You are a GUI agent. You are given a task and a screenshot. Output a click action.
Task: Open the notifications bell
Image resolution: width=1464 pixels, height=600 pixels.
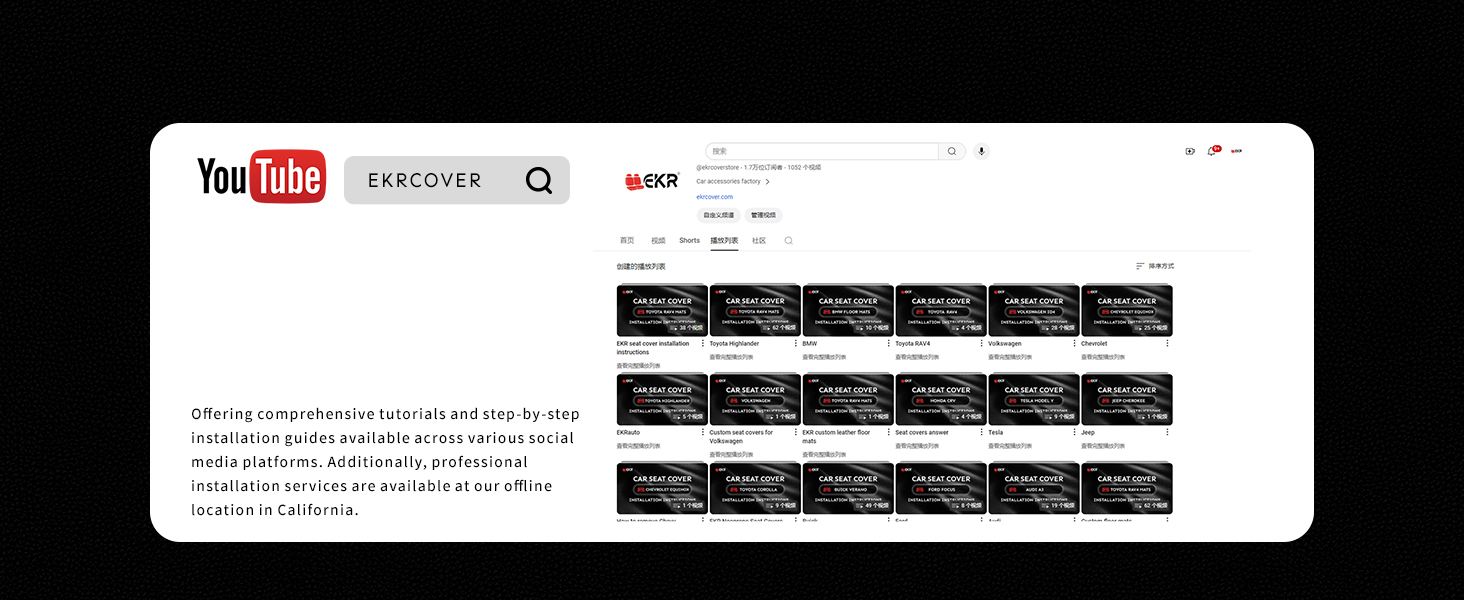click(1212, 151)
